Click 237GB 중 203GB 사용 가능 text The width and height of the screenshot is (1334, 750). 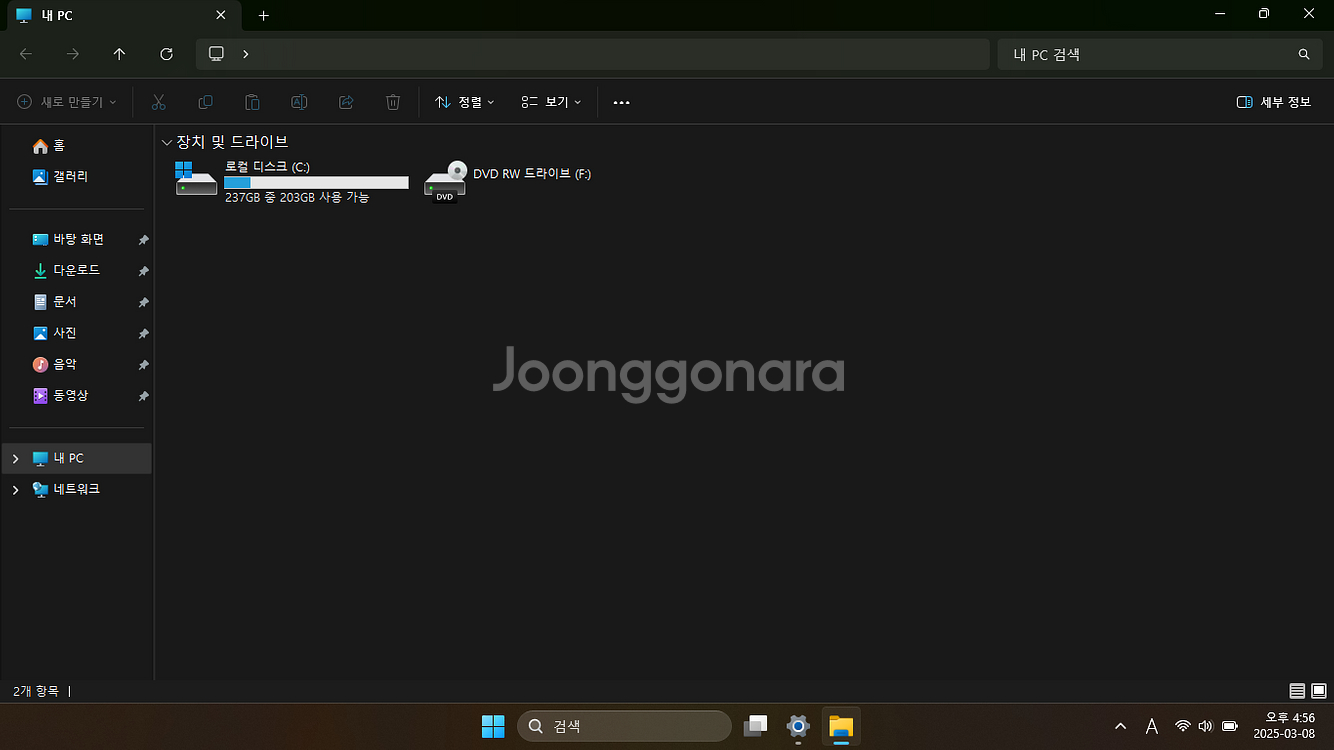coord(297,198)
